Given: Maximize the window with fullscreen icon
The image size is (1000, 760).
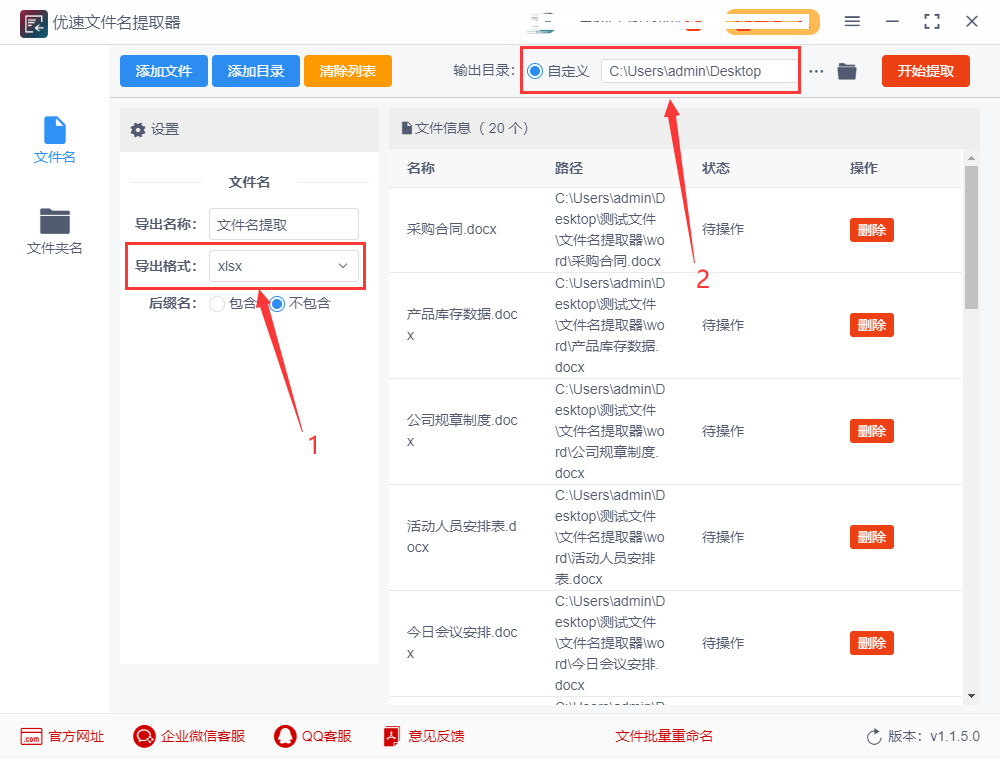Looking at the screenshot, I should pyautogui.click(x=932, y=22).
